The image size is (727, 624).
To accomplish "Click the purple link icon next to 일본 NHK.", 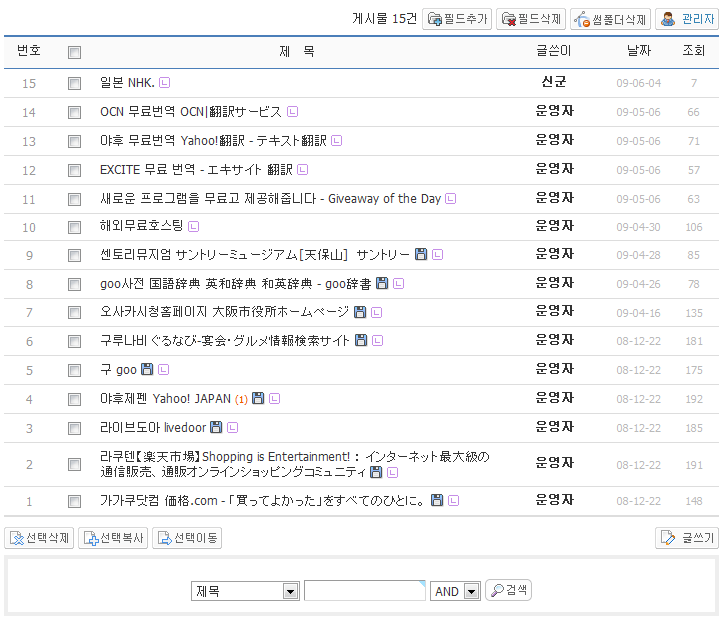I will 165,83.
